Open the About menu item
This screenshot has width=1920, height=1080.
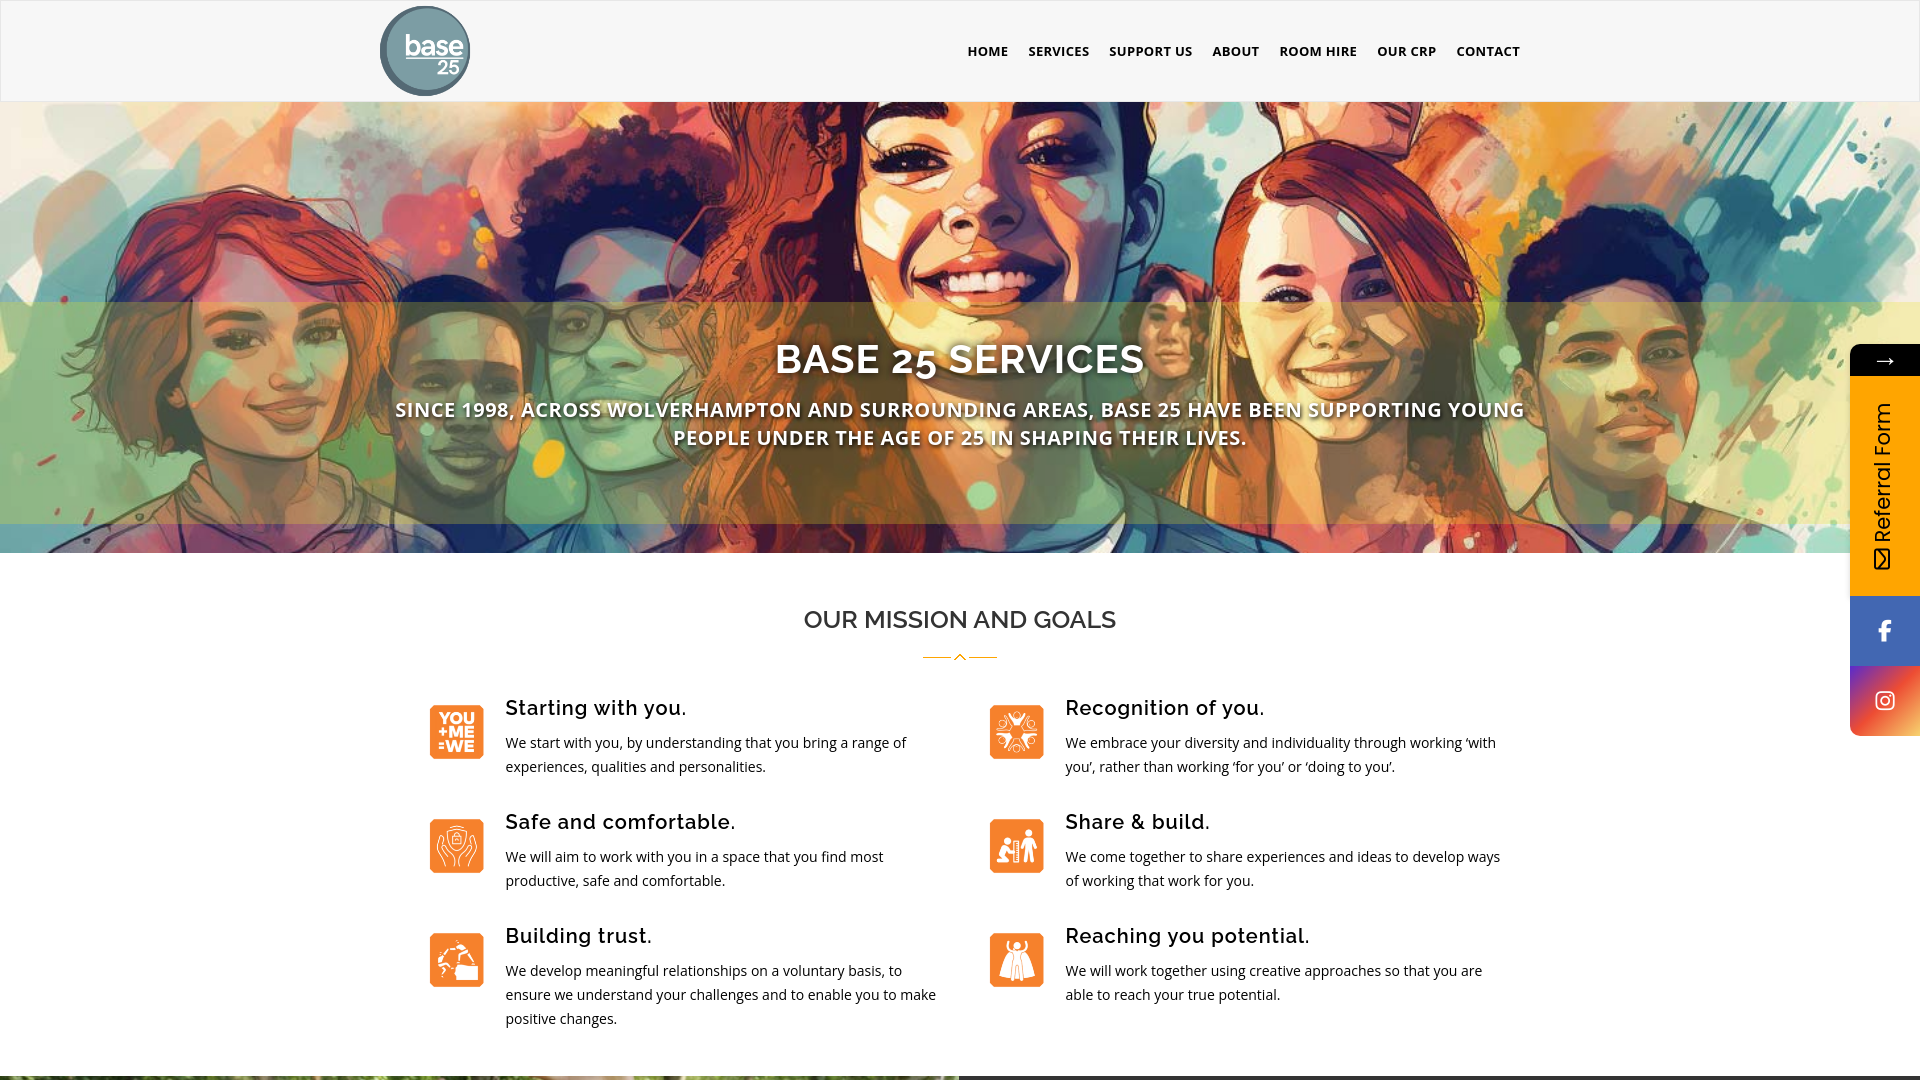1235,51
